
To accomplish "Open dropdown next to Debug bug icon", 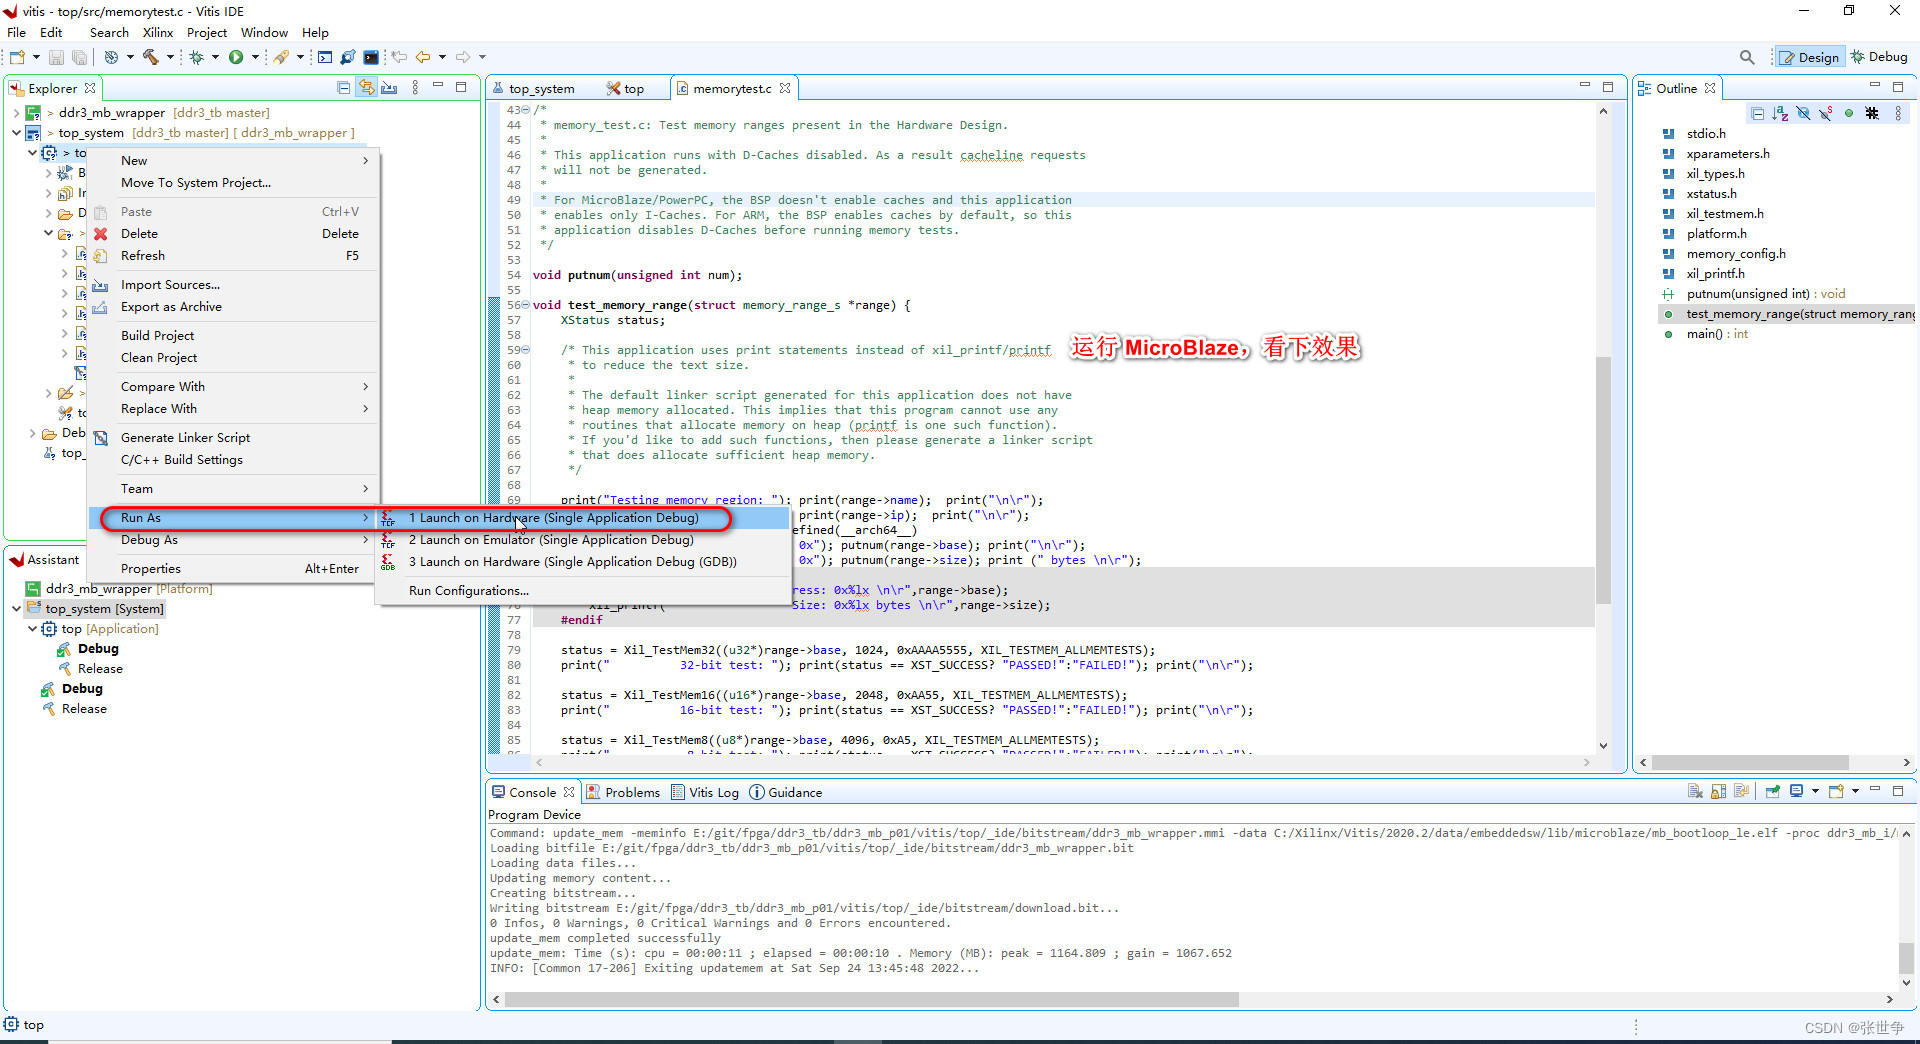I will (x=215, y=57).
